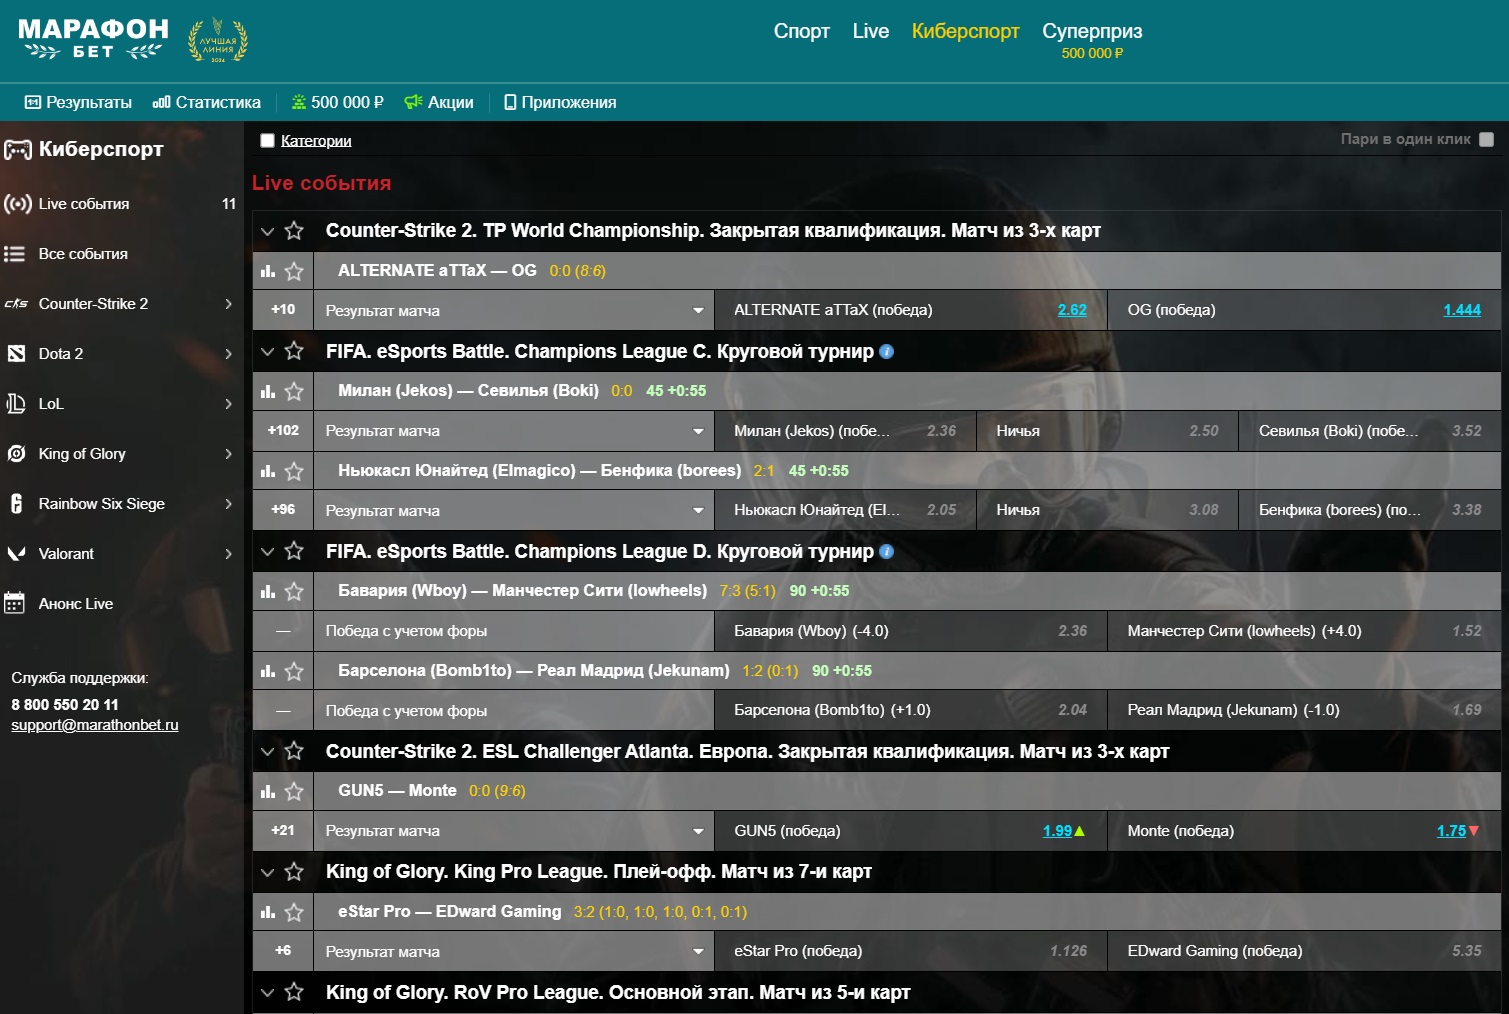The image size is (1509, 1014).
Task: Star the ESL Challenger Atlanta tournament
Action: (x=294, y=751)
